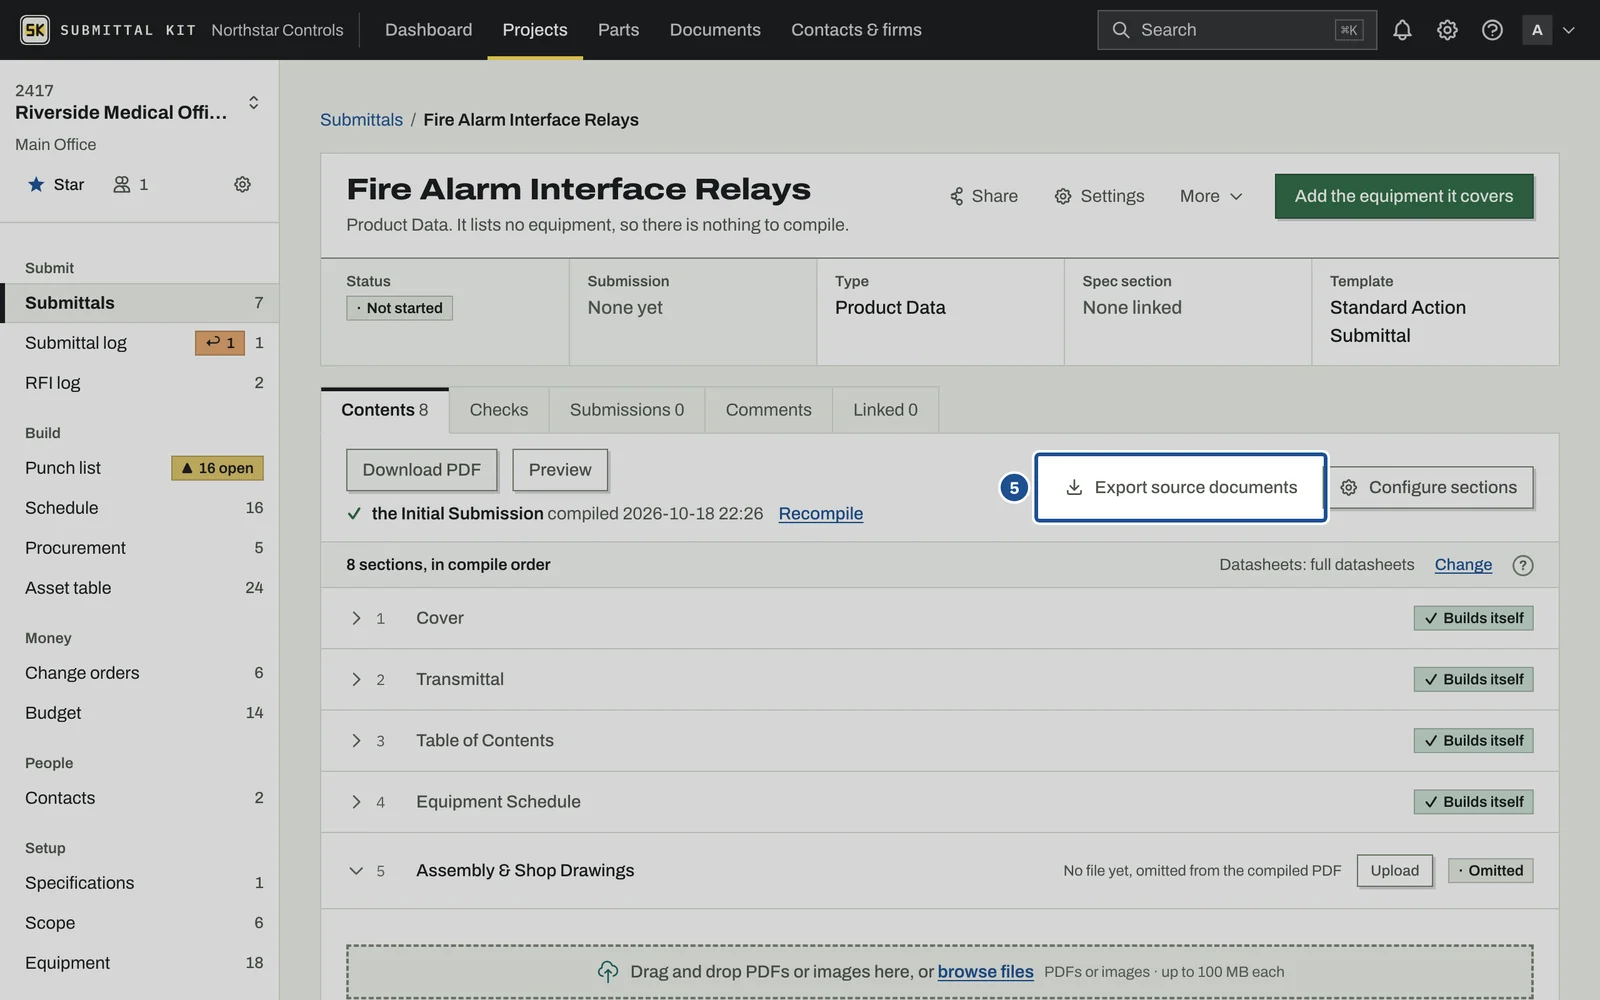1600x1000 pixels.
Task: Click the Recompile link
Action: (820, 513)
